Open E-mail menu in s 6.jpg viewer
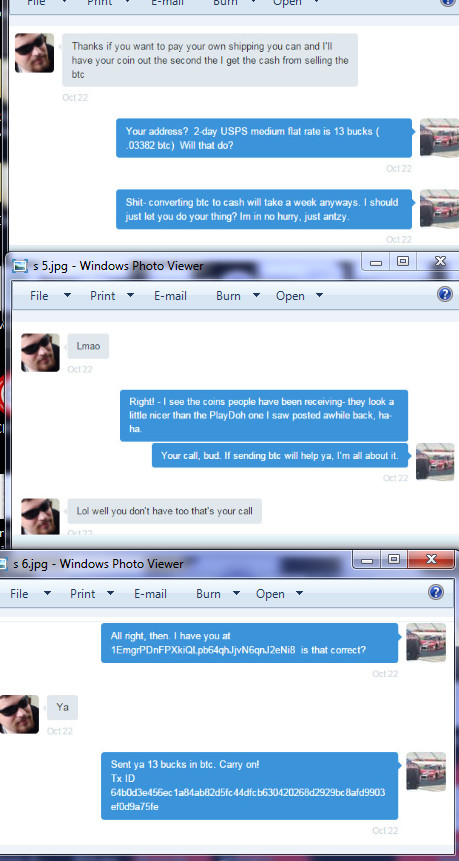Screen dimensions: 459x861 pos(150,594)
